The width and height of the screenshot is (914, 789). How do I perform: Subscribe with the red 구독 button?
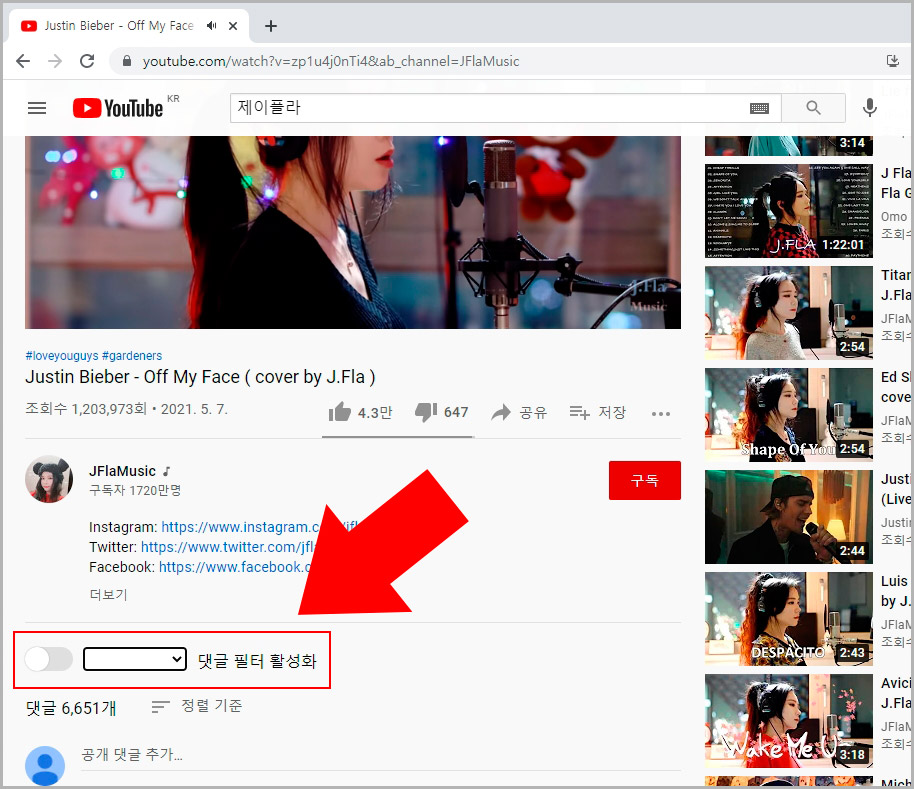(645, 480)
